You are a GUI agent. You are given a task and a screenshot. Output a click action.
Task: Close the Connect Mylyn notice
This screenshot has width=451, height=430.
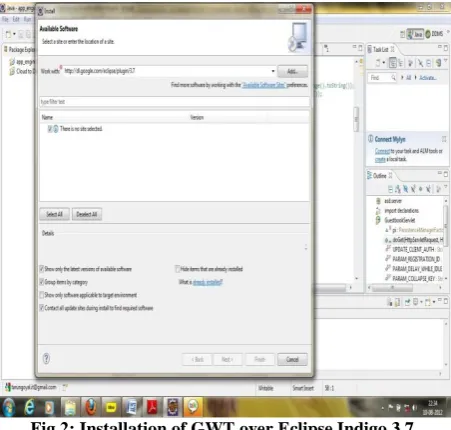coord(444,139)
